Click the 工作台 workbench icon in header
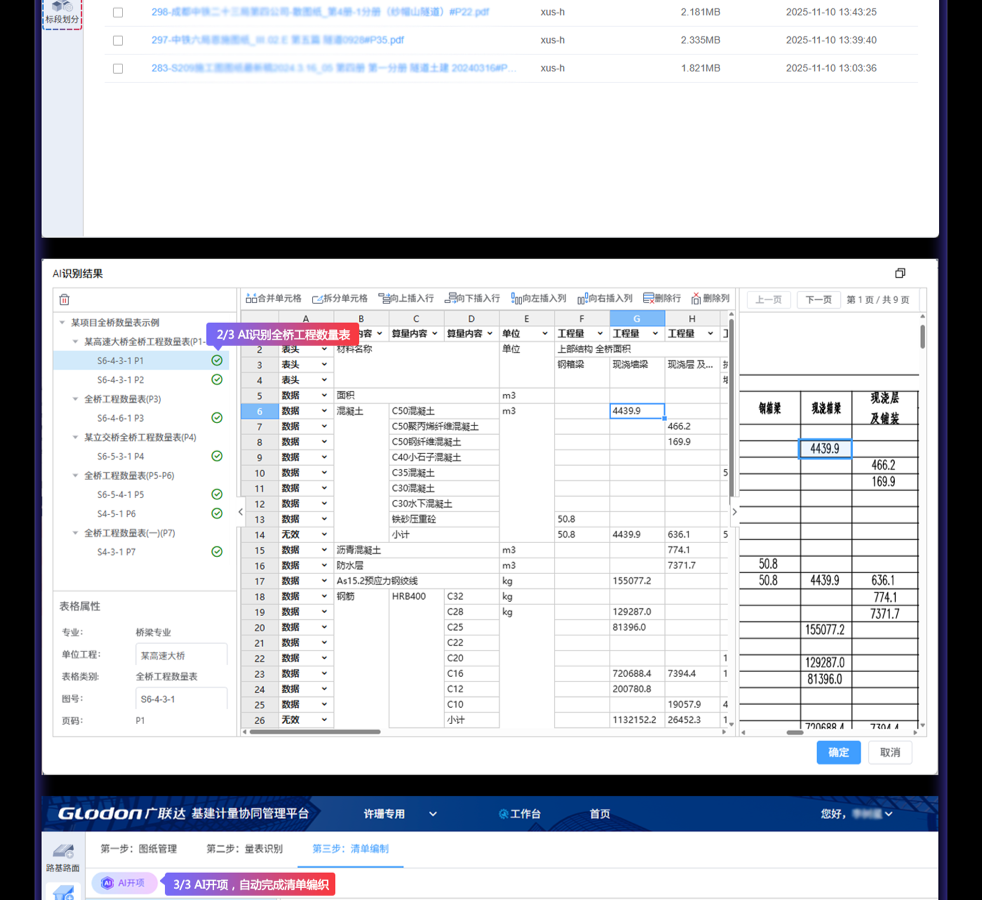The width and height of the screenshot is (982, 900). (504, 814)
